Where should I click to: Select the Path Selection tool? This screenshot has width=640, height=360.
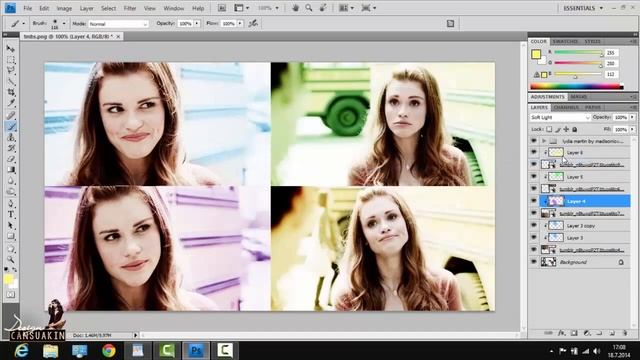[11, 226]
